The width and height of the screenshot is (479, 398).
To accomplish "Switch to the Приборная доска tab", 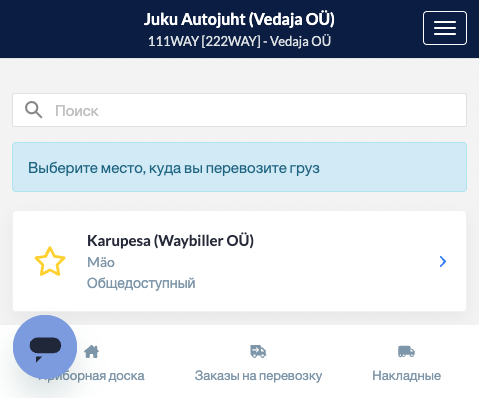I will coord(91,363).
